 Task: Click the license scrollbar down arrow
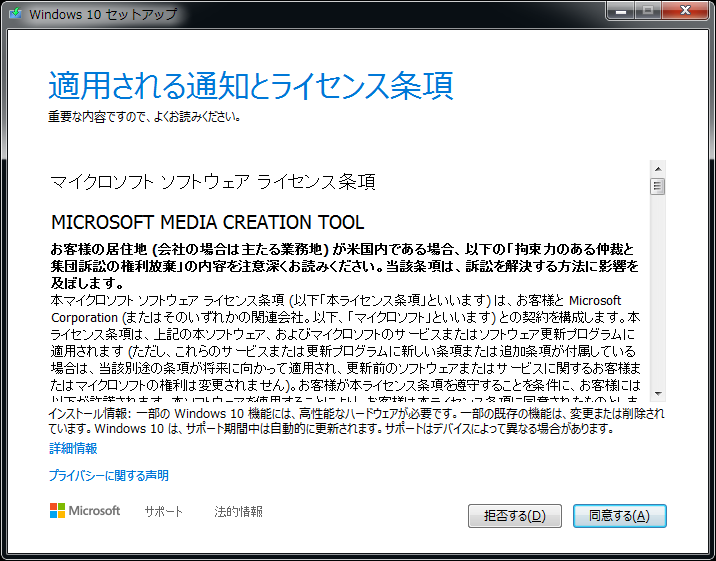tap(658, 393)
